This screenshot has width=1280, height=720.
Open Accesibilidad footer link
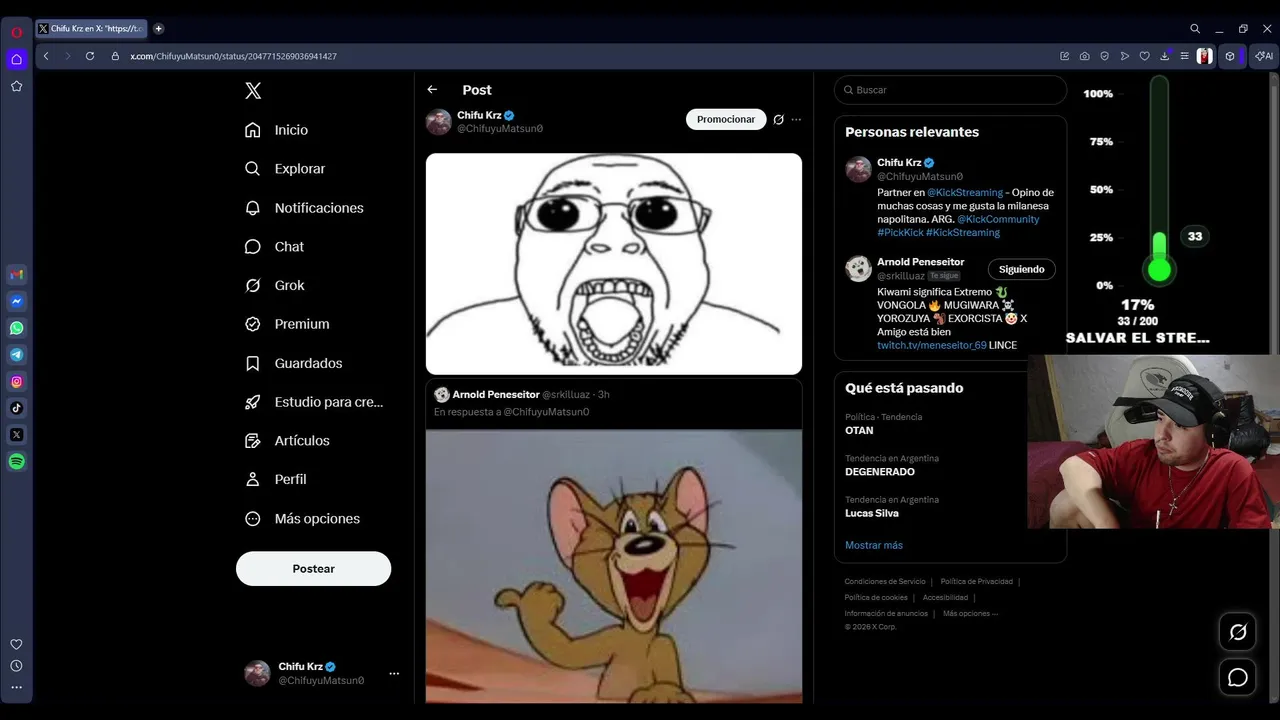click(x=945, y=598)
